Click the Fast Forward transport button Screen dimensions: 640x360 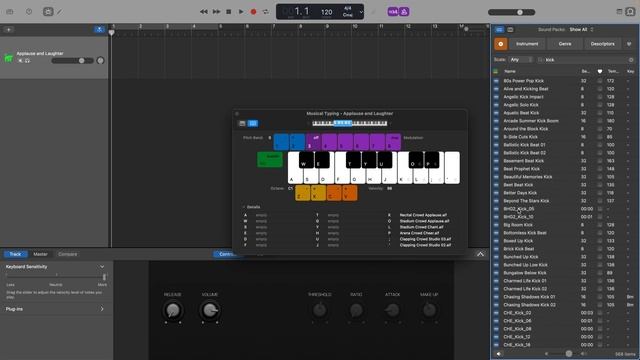pyautogui.click(x=216, y=12)
